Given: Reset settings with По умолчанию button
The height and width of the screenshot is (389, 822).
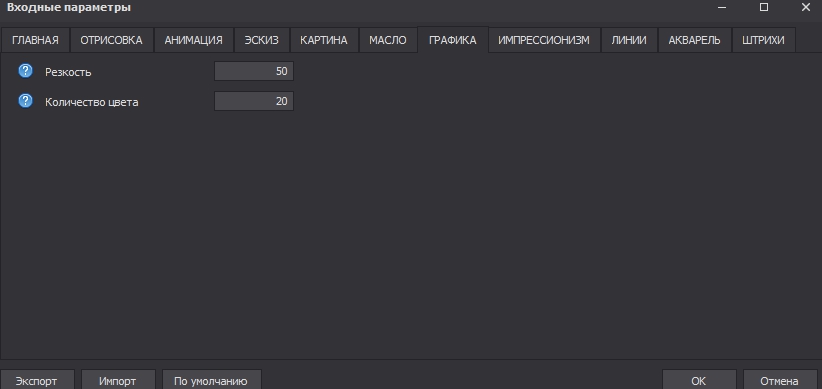Looking at the screenshot, I should tap(211, 381).
